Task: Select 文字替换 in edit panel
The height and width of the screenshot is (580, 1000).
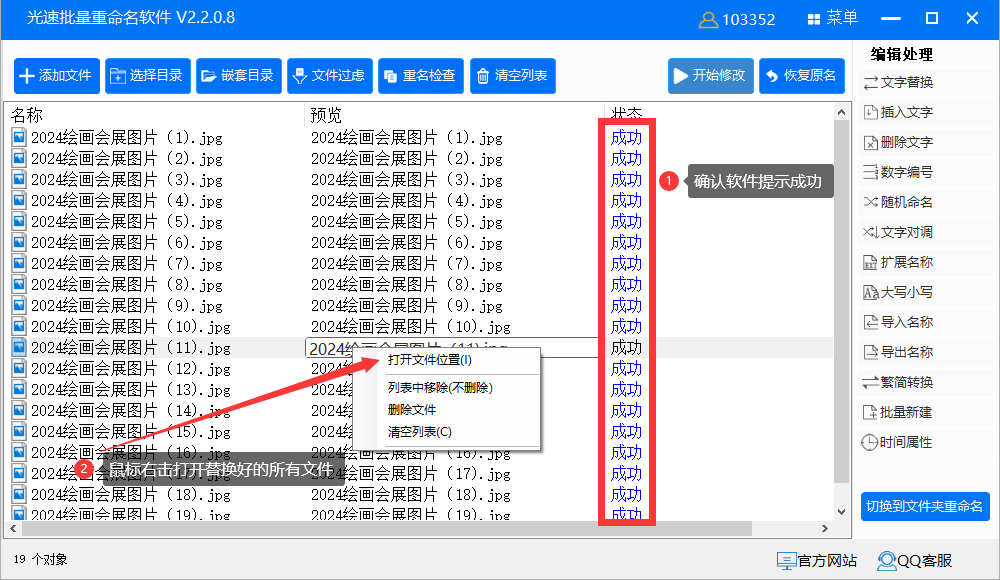Action: pyautogui.click(x=899, y=82)
